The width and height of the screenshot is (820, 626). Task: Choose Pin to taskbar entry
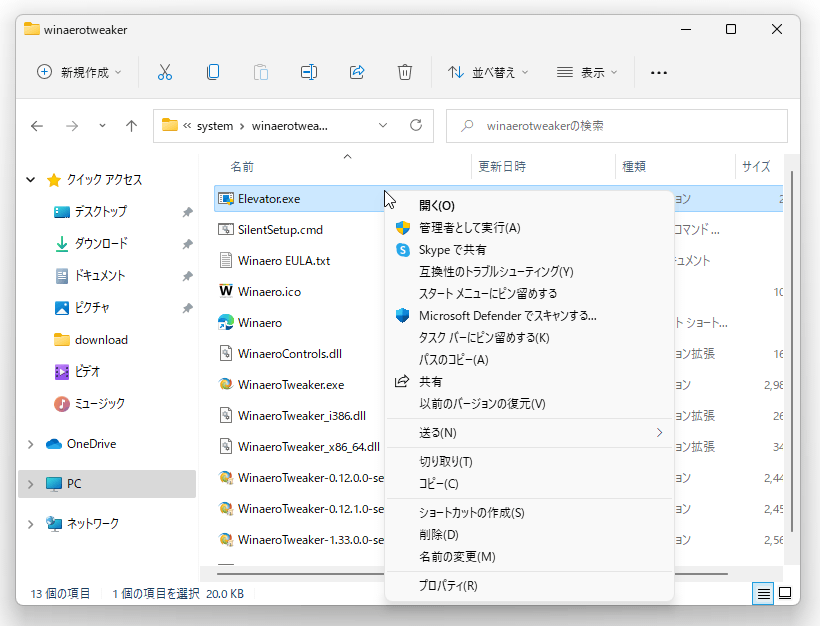(529, 337)
